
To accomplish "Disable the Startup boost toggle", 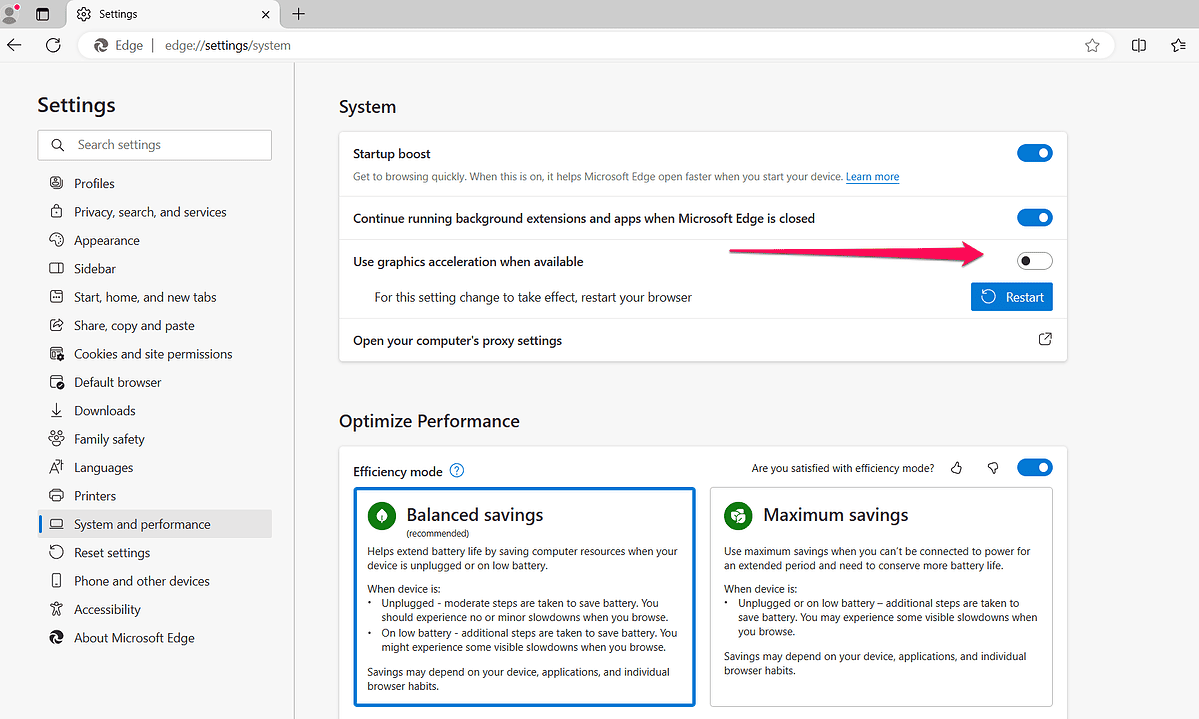I will (1034, 153).
